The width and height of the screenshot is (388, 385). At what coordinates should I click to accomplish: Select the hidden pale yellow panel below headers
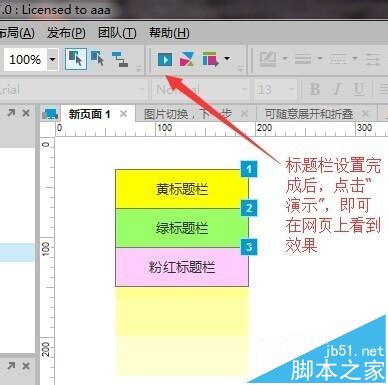point(182,332)
